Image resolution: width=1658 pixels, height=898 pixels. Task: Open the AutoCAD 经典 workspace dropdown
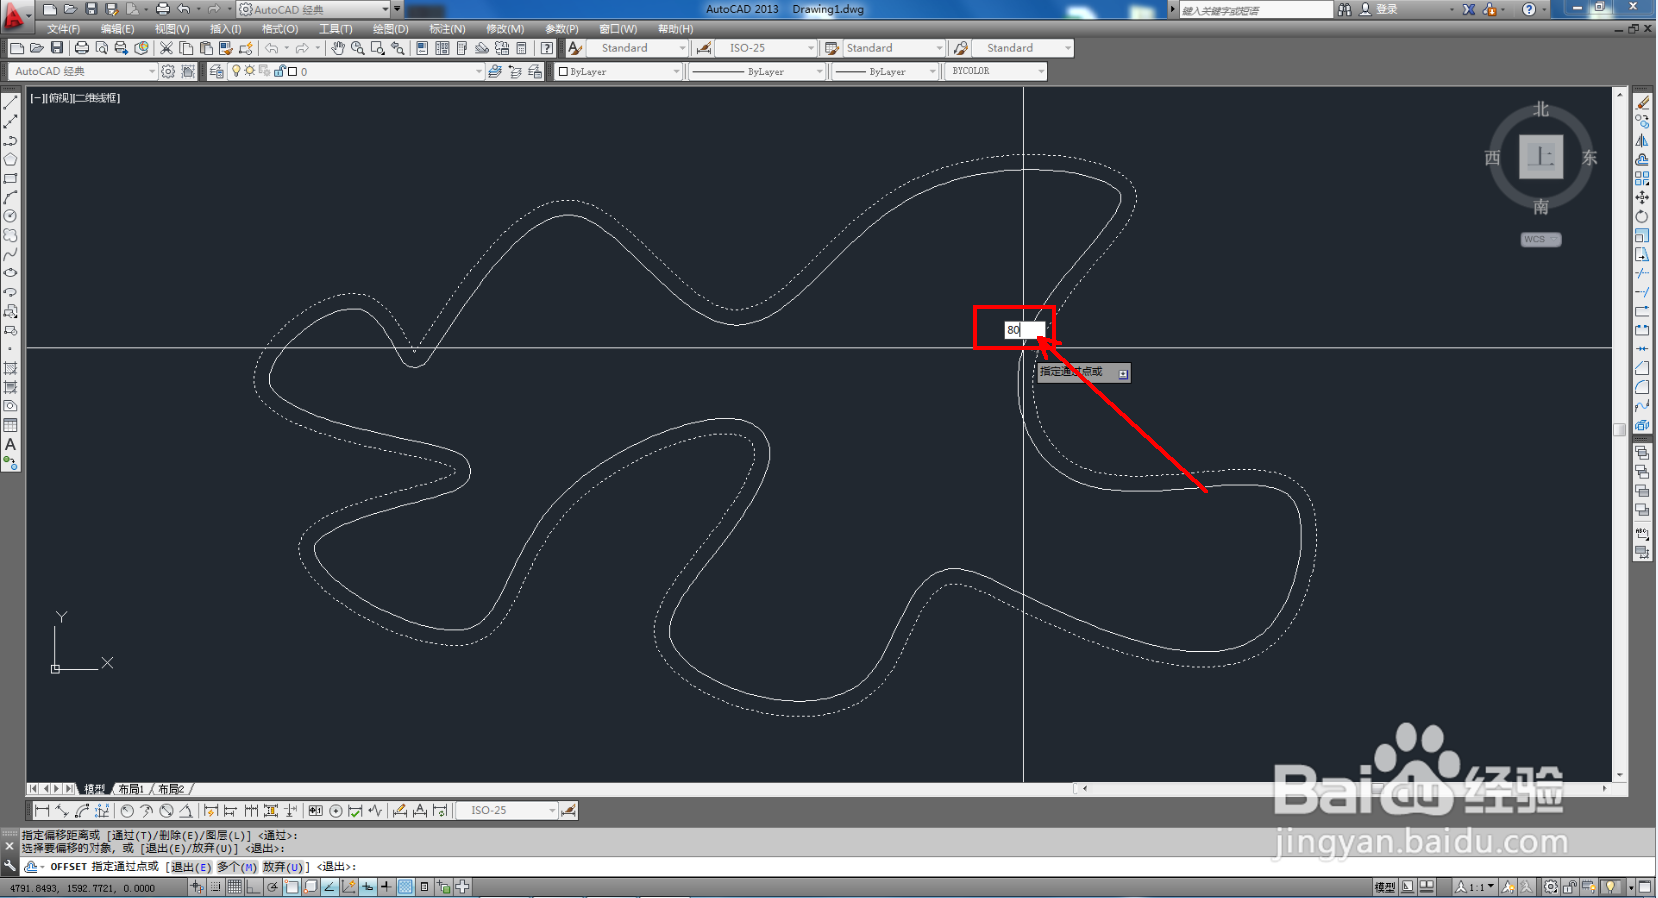tap(82, 72)
